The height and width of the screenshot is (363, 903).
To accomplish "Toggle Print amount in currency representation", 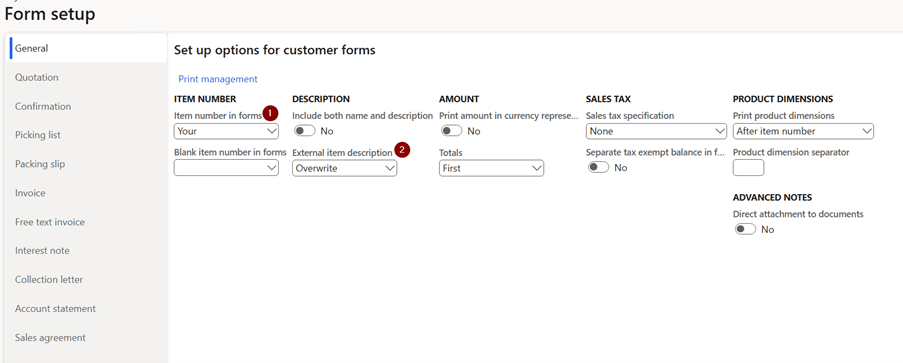I will tap(452, 131).
